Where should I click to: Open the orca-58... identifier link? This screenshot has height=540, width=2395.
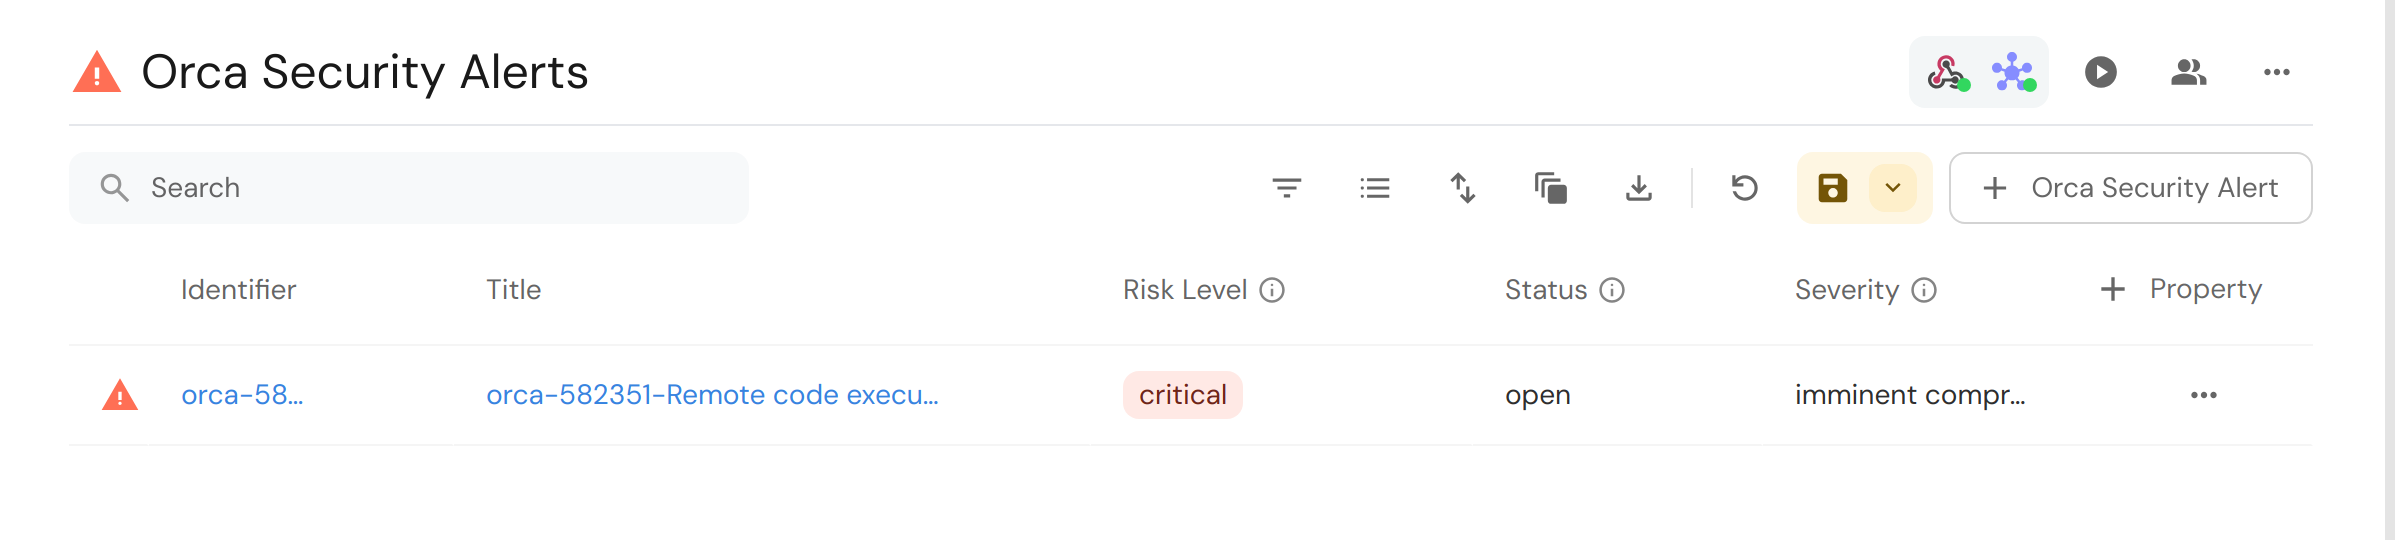click(x=242, y=395)
